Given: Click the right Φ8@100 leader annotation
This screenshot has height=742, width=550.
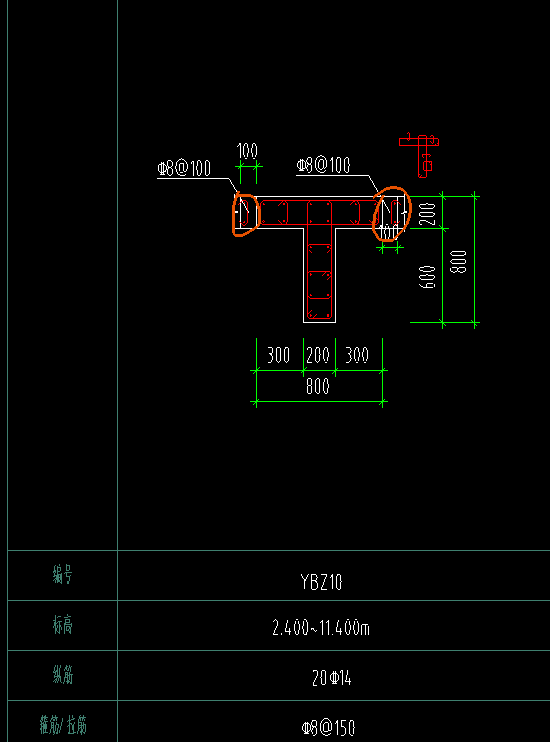Looking at the screenshot, I should (323, 165).
